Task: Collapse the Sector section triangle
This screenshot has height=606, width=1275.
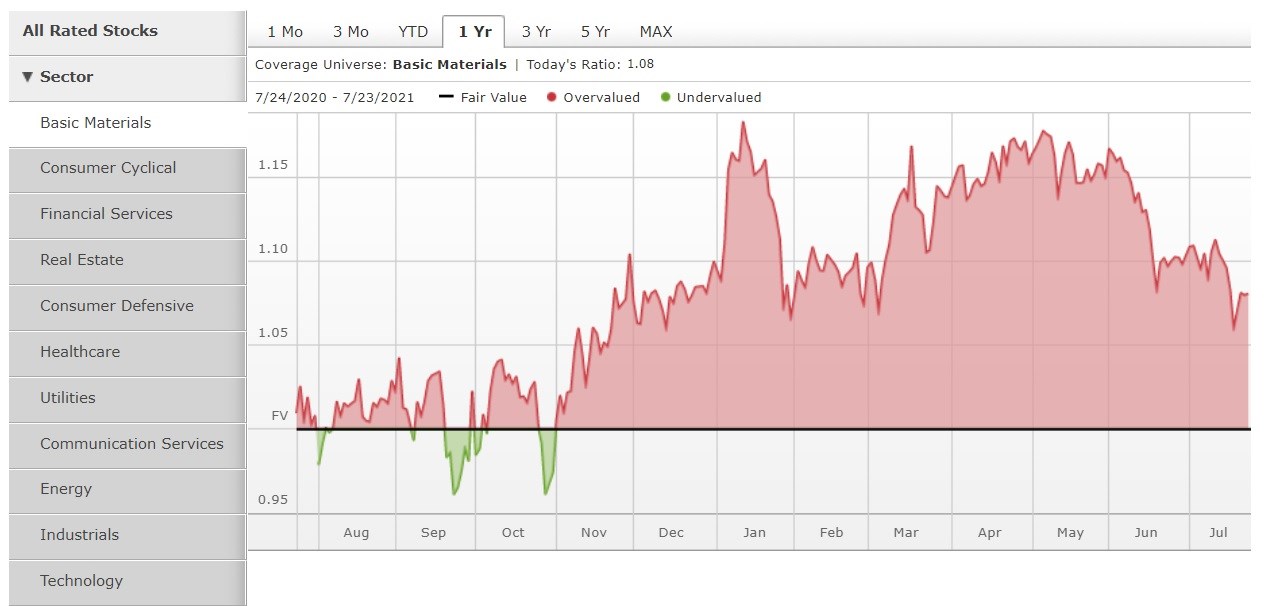Action: pyautogui.click(x=27, y=77)
